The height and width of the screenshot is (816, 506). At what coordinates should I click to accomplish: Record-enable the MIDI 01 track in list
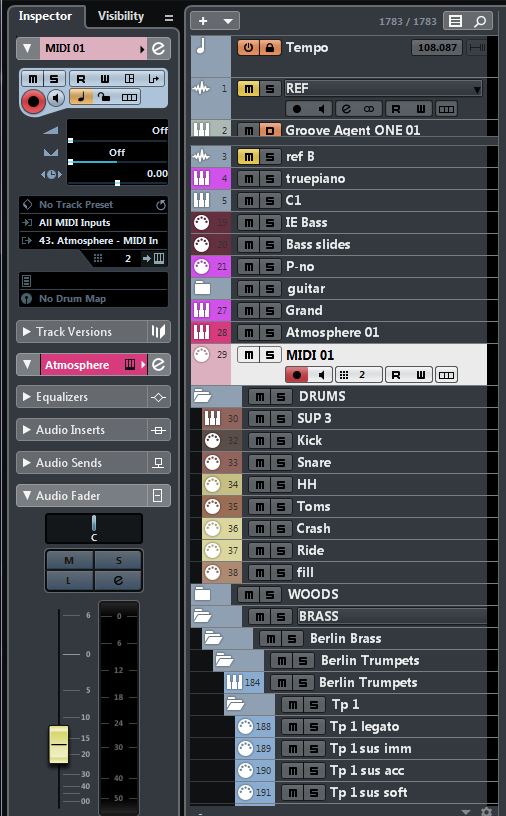coord(297,375)
